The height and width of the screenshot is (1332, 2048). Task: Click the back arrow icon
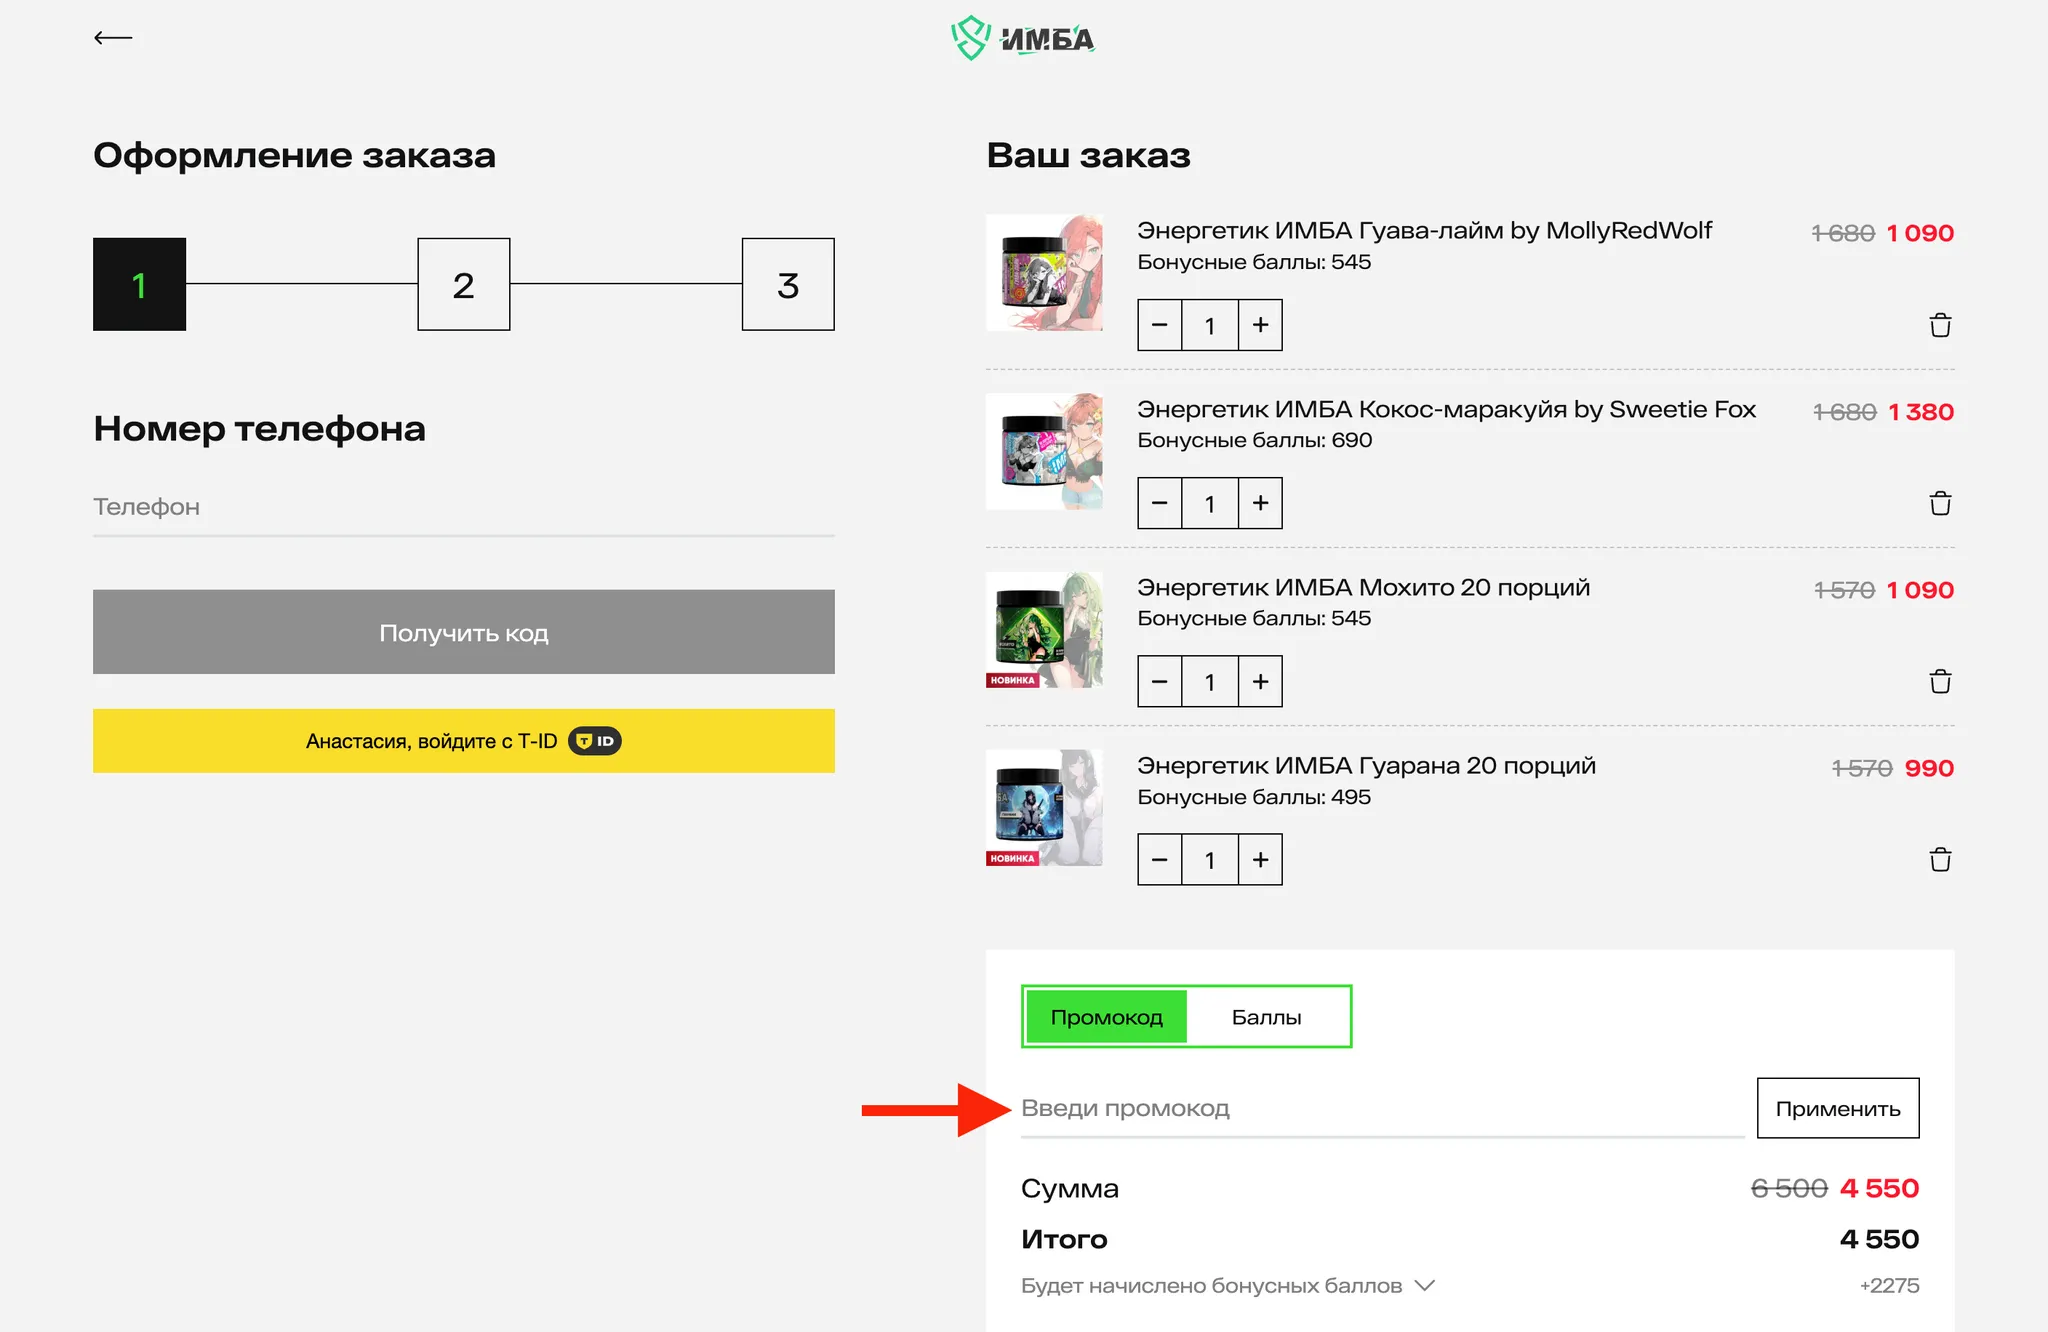(x=113, y=38)
